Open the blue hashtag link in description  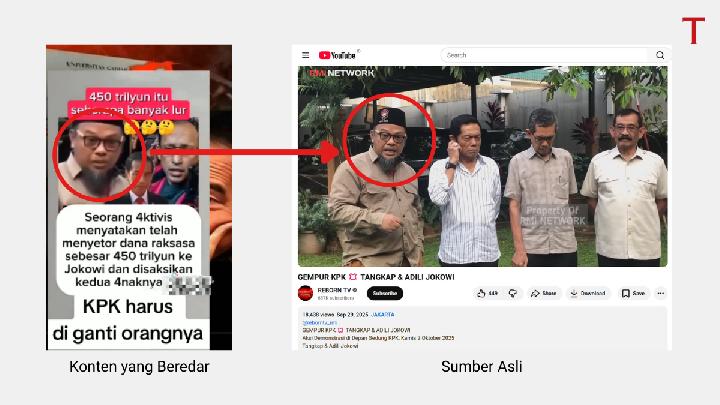click(x=320, y=323)
